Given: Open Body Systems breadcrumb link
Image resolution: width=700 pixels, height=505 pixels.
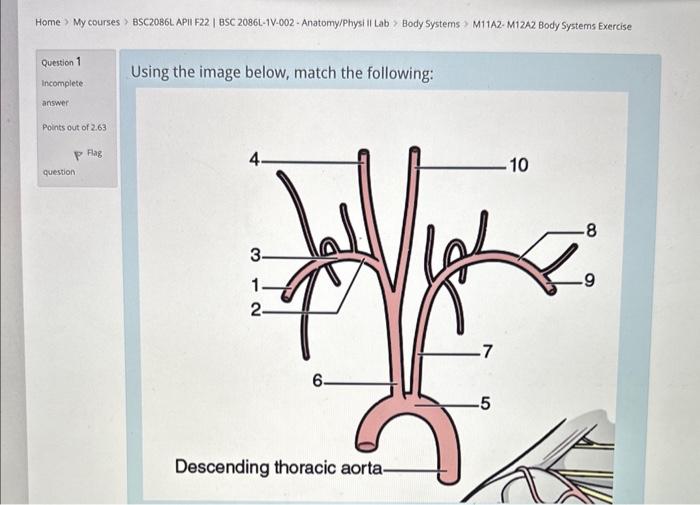Looking at the screenshot, I should 431,24.
